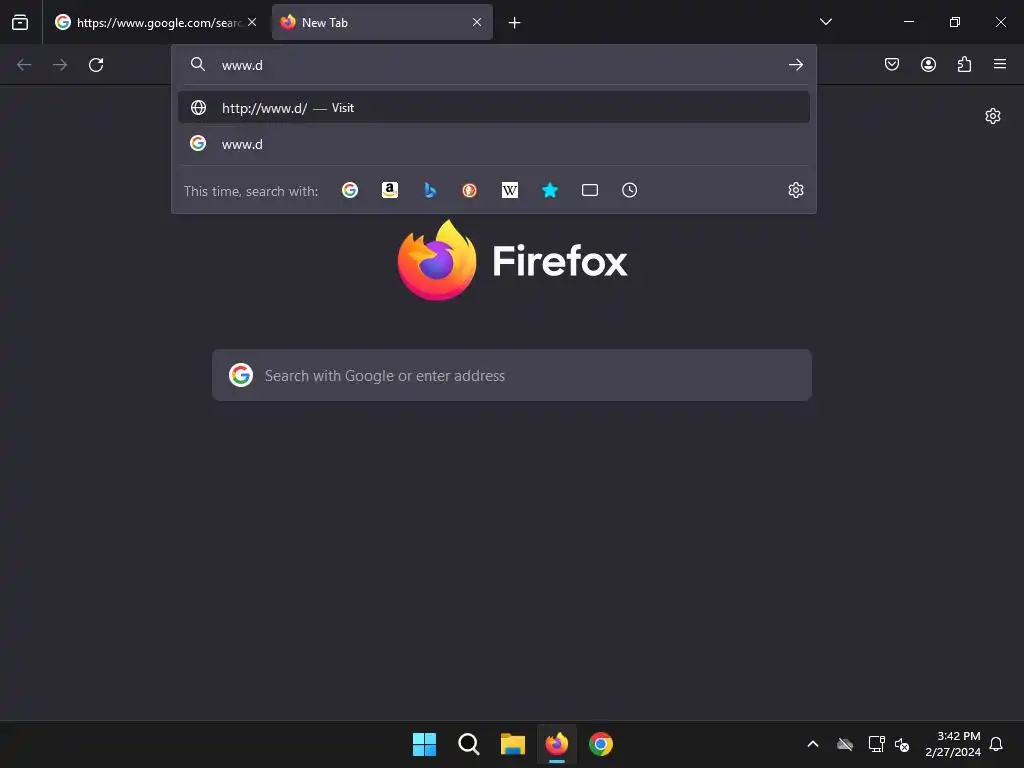The height and width of the screenshot is (768, 1024).
Task: Search this time with Google
Action: point(350,190)
